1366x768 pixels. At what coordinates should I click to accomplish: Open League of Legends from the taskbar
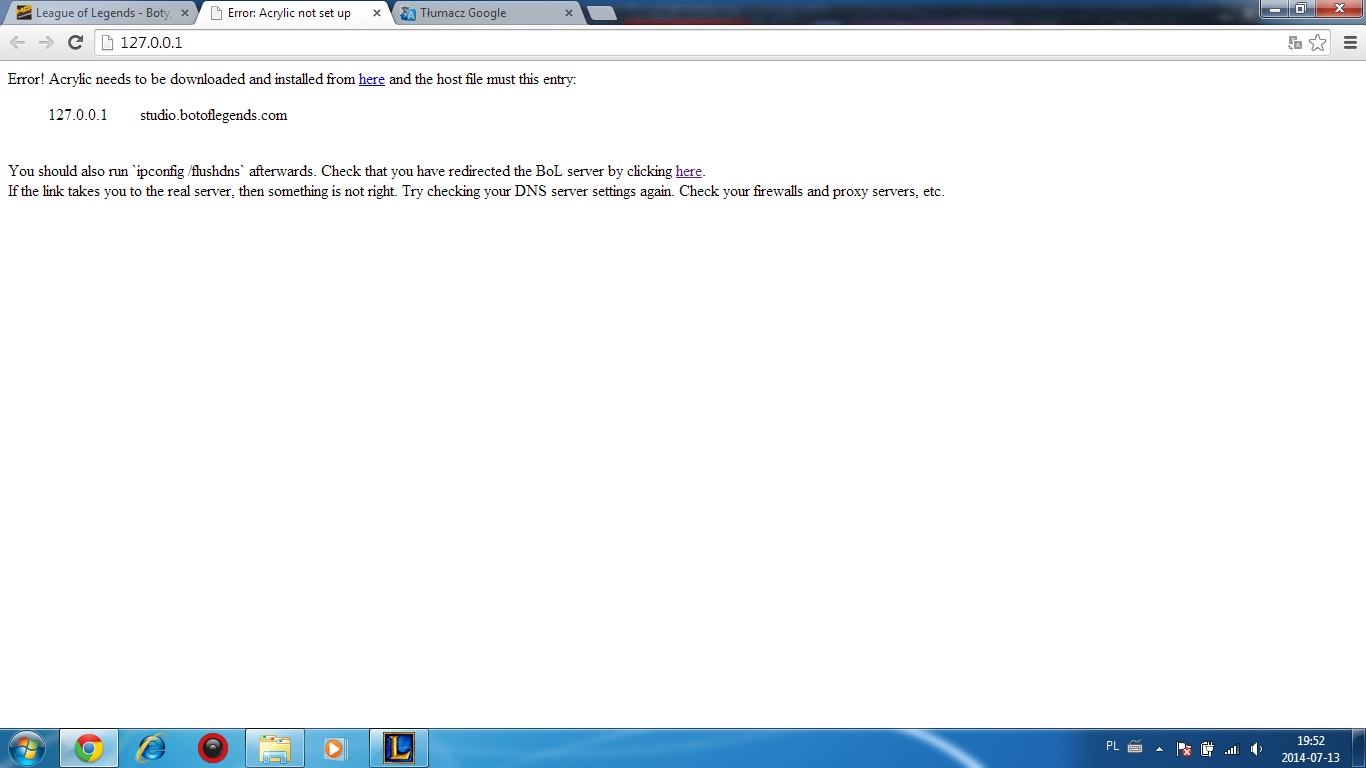(399, 748)
